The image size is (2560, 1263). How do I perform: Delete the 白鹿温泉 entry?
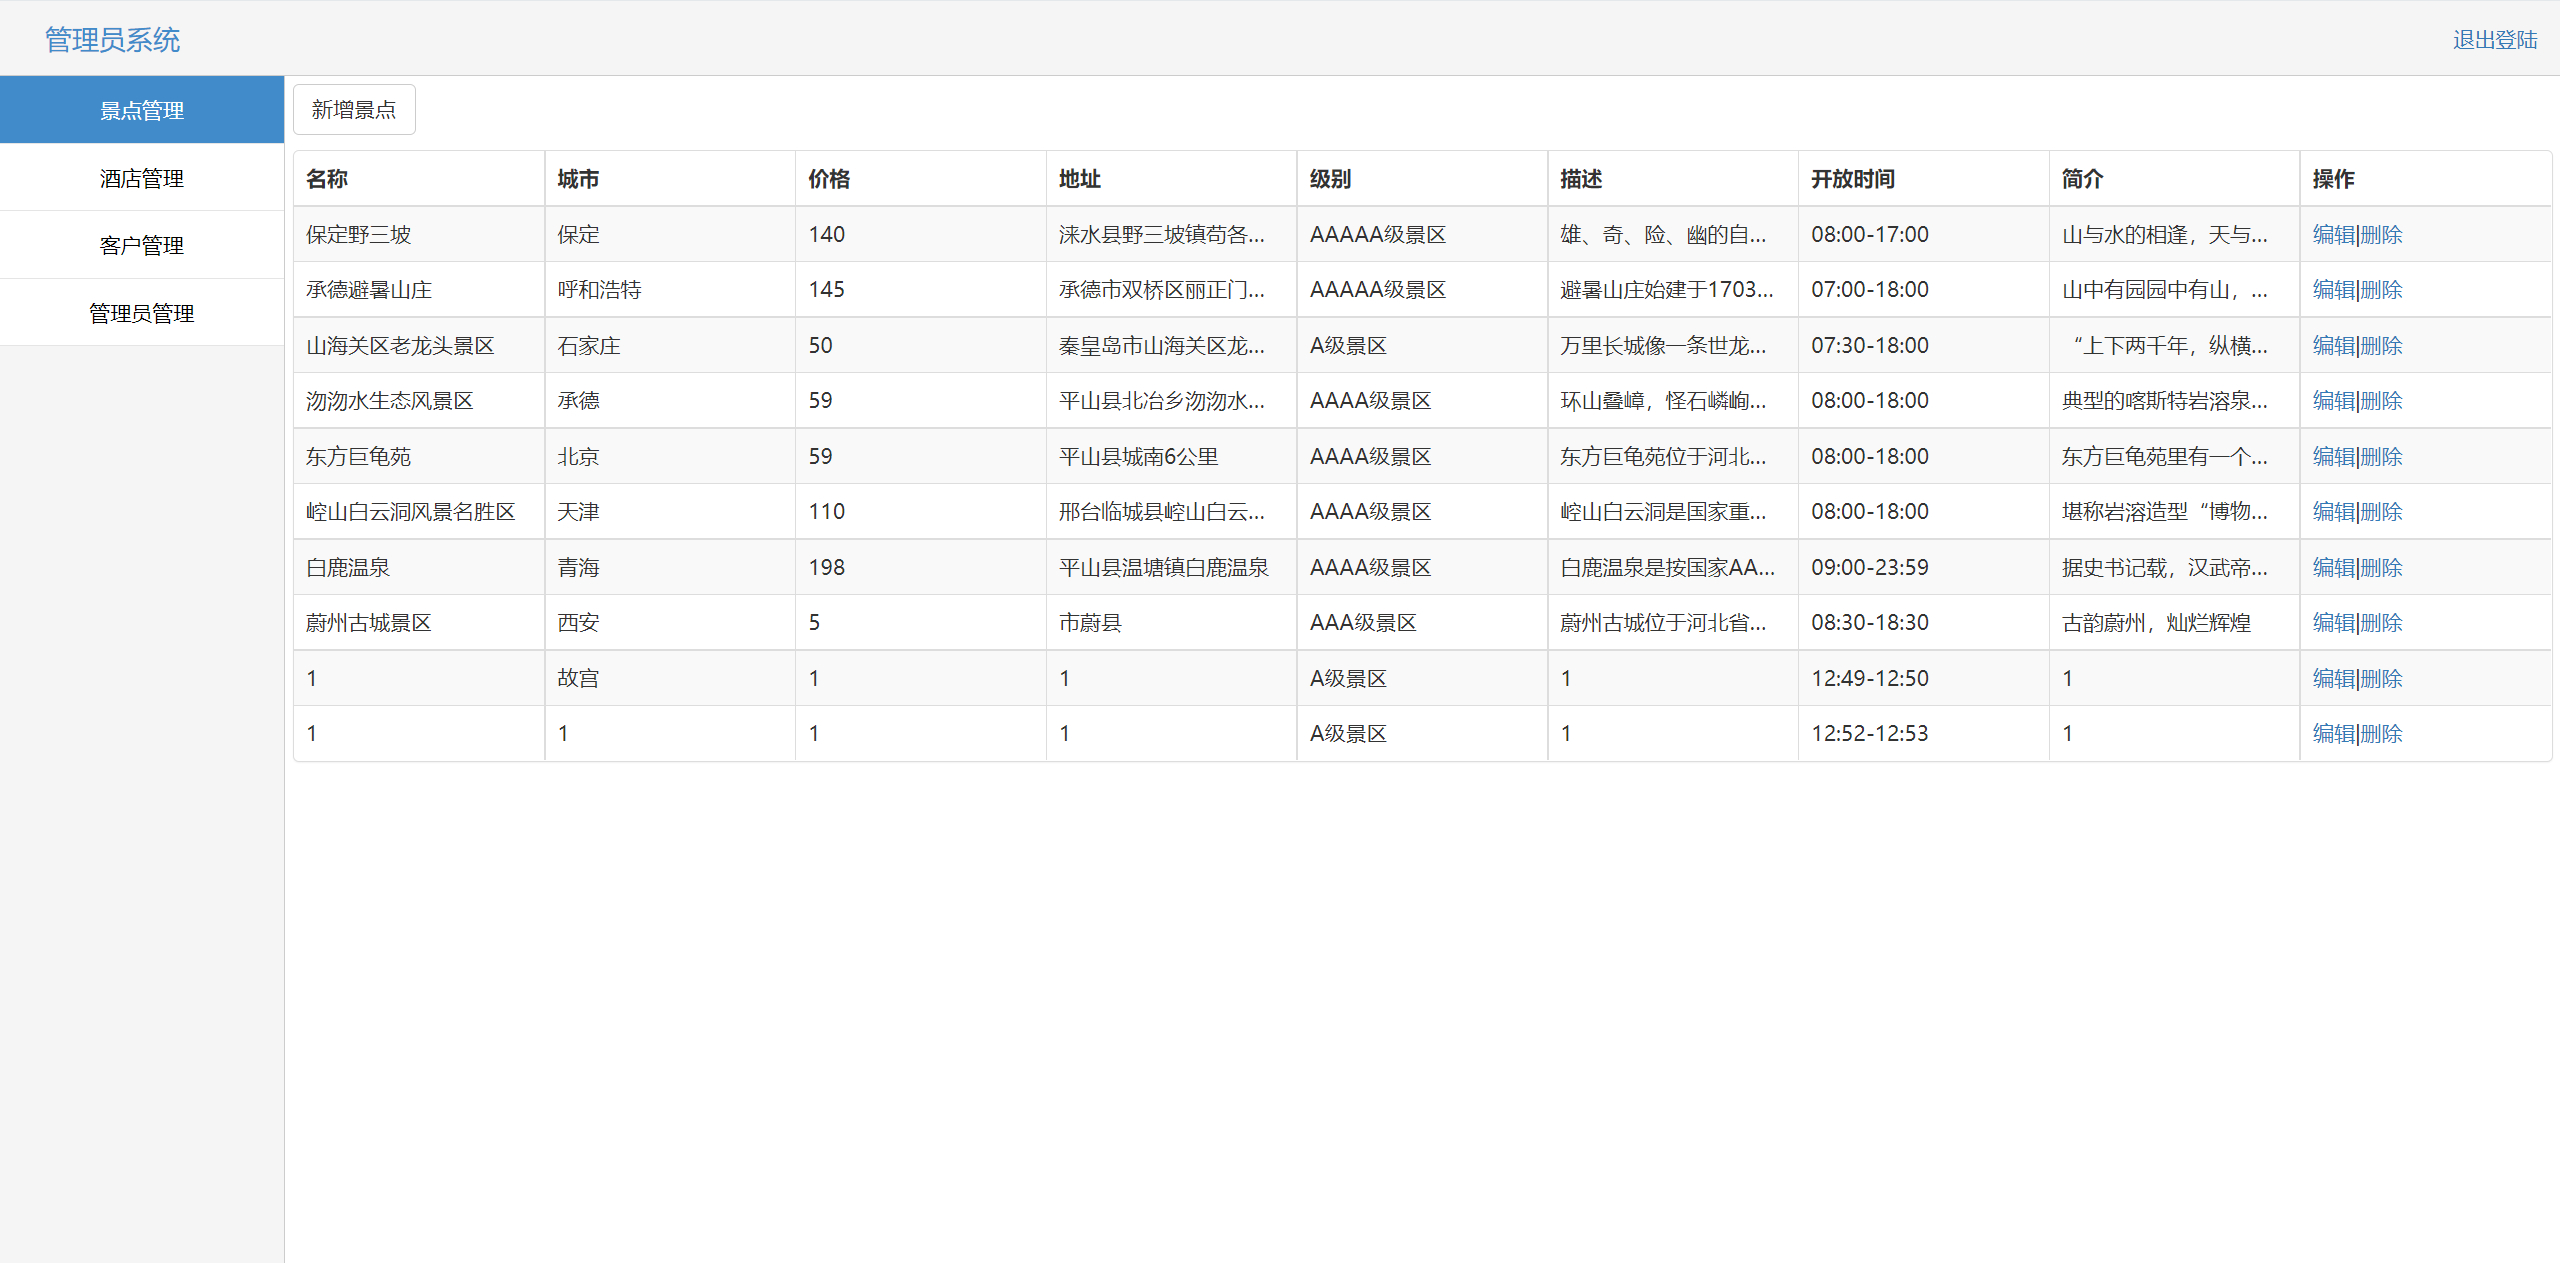[2381, 568]
